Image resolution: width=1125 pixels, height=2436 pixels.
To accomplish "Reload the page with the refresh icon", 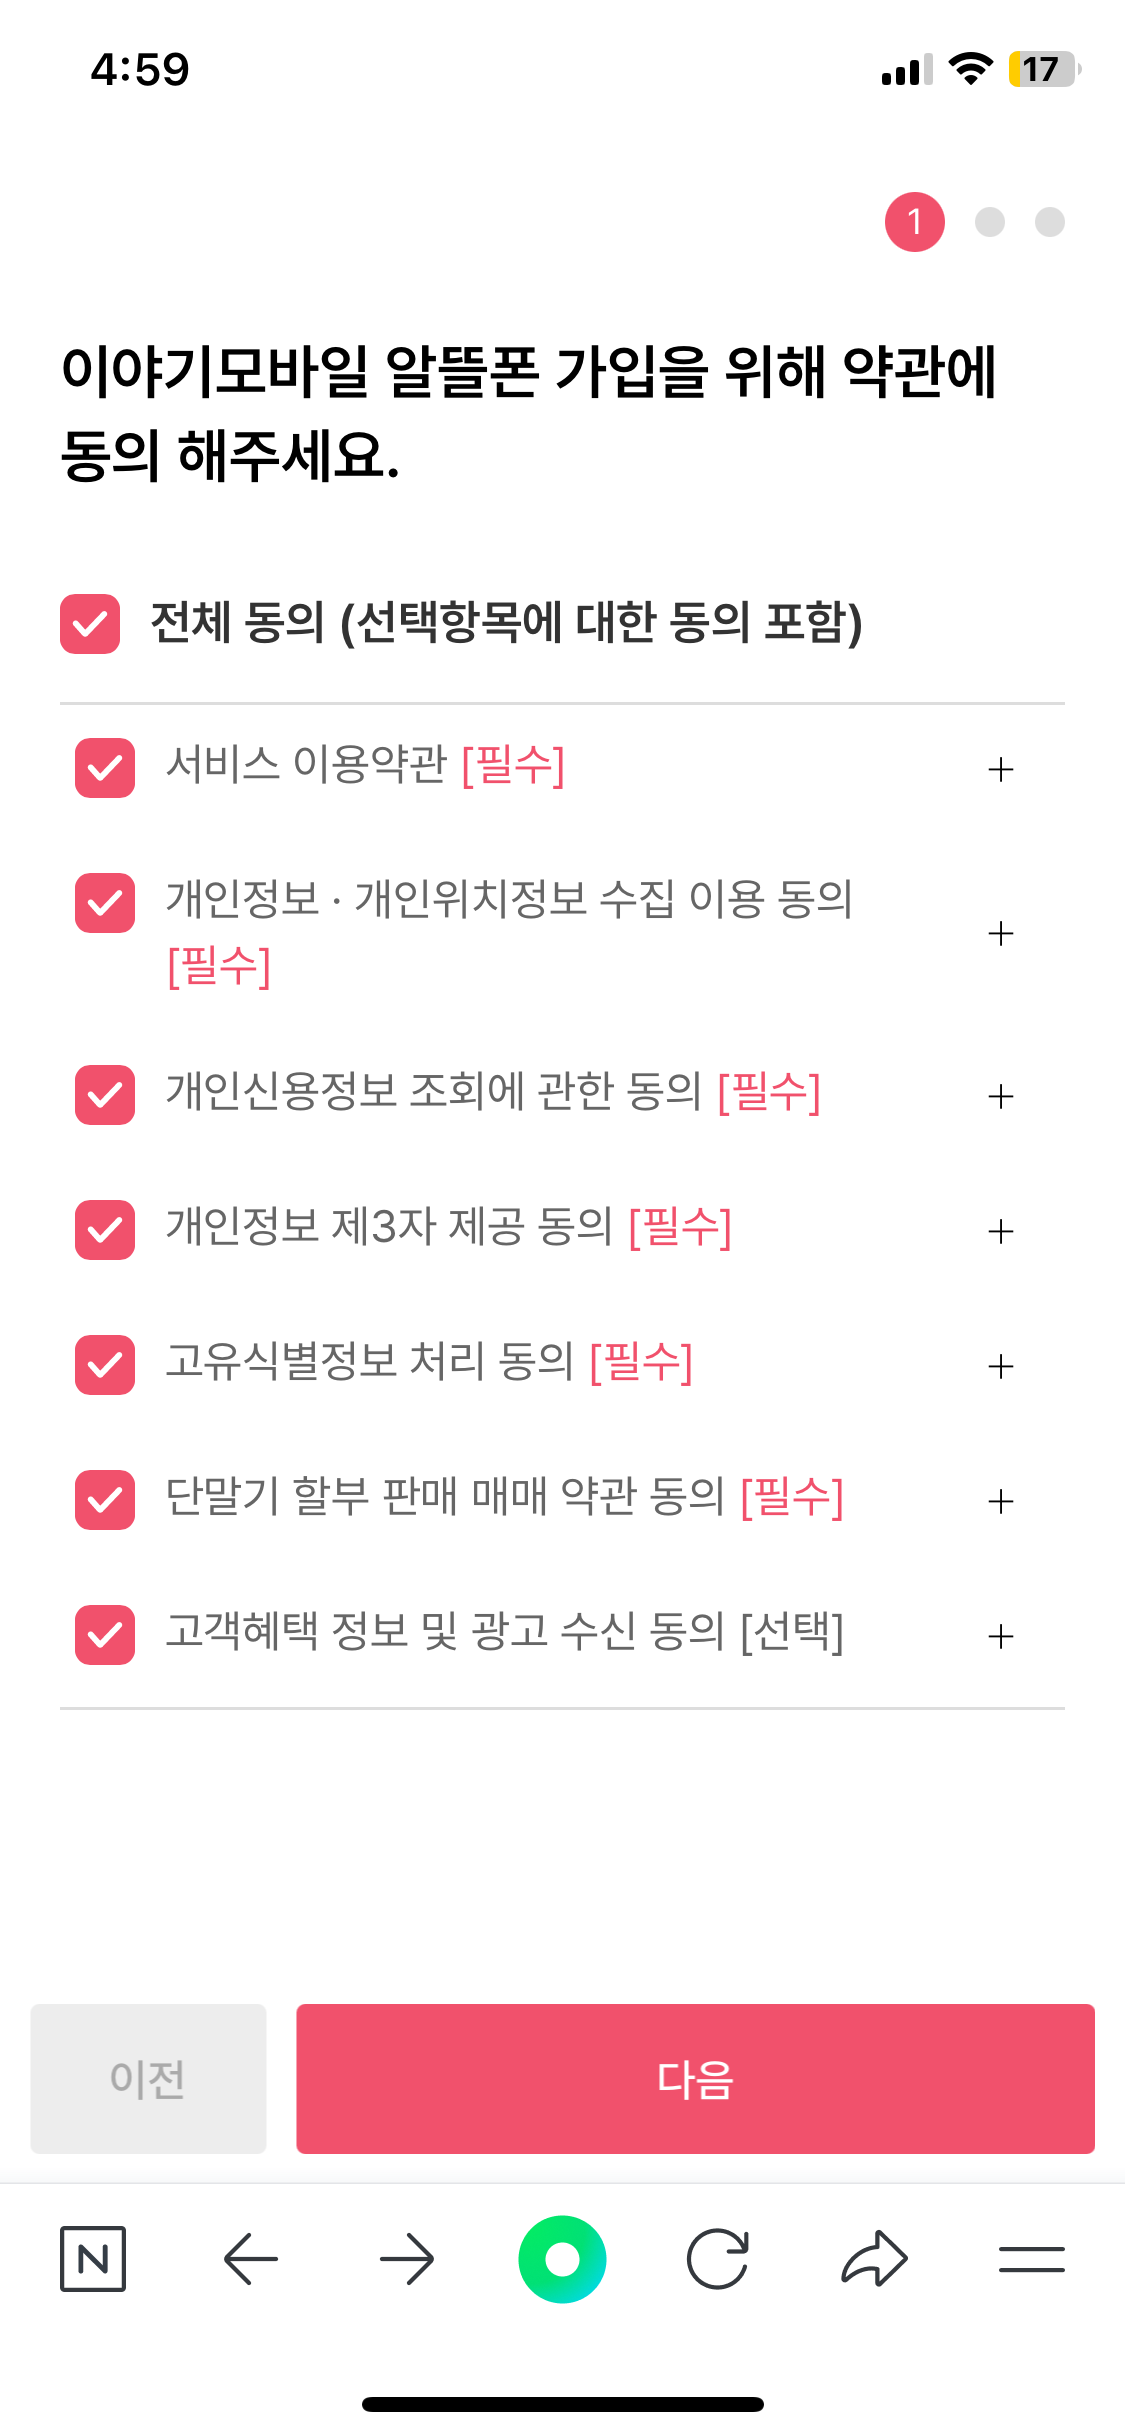I will [718, 2259].
